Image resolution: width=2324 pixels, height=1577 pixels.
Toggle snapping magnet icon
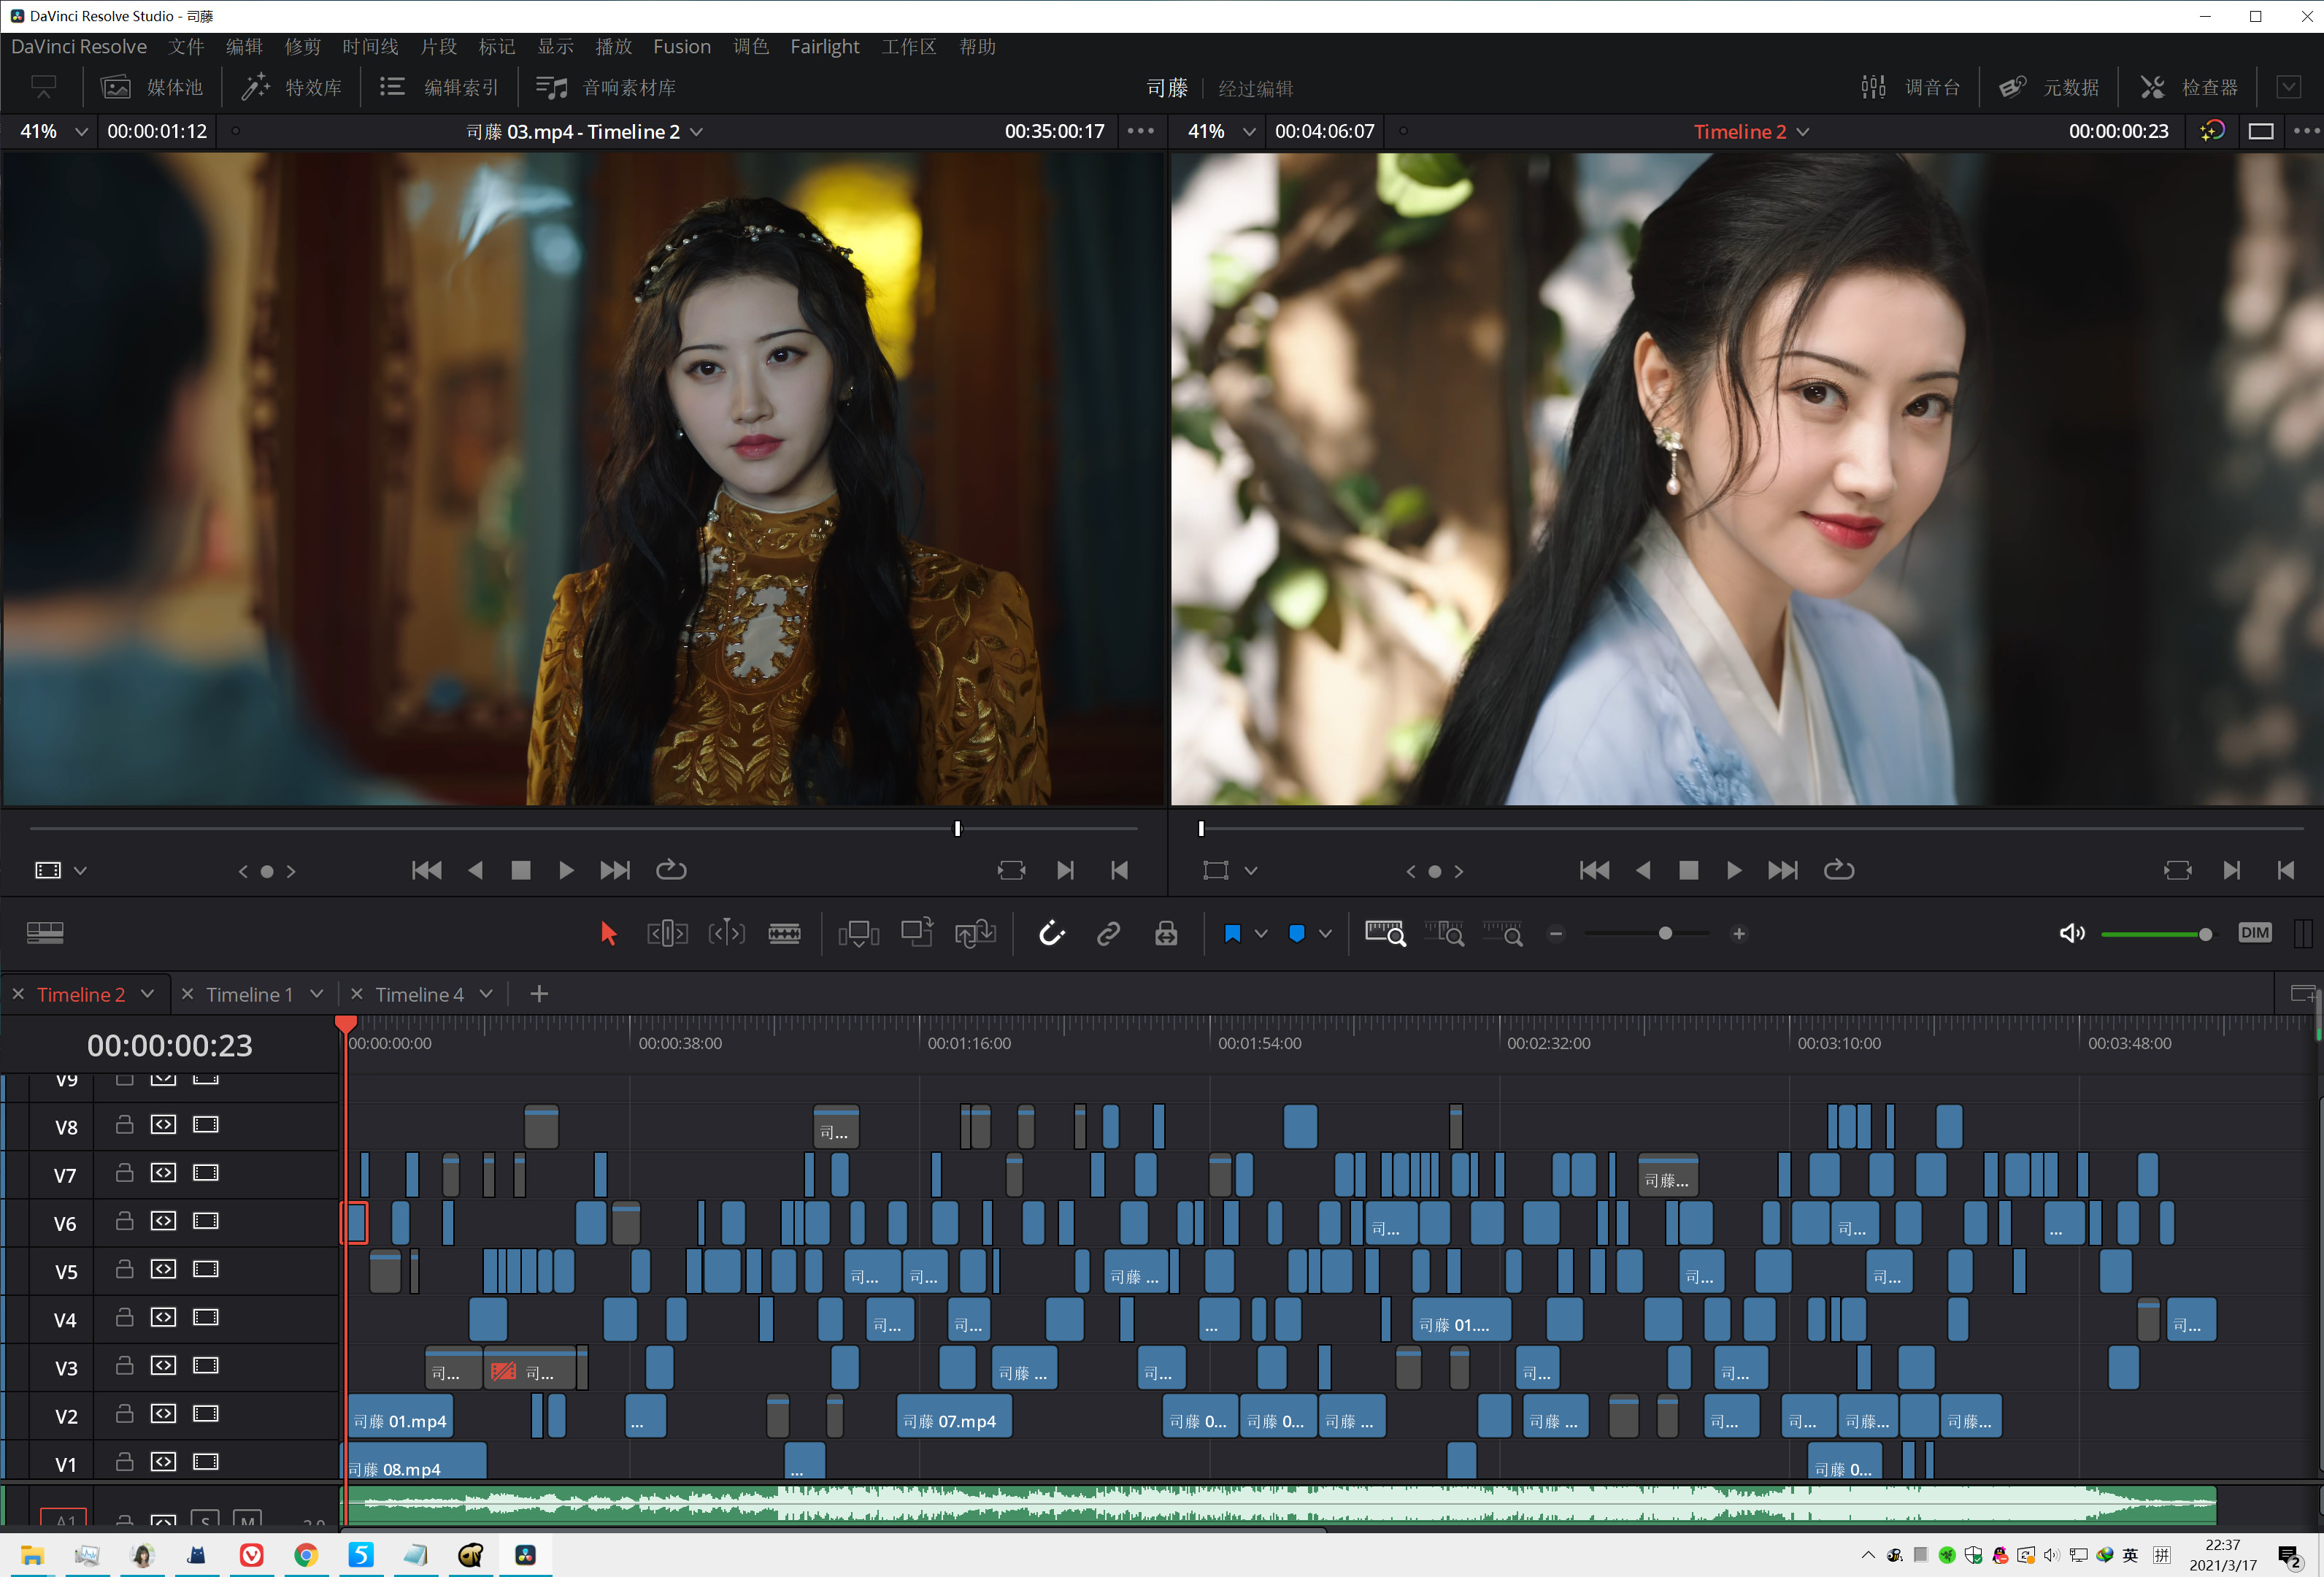1051,933
